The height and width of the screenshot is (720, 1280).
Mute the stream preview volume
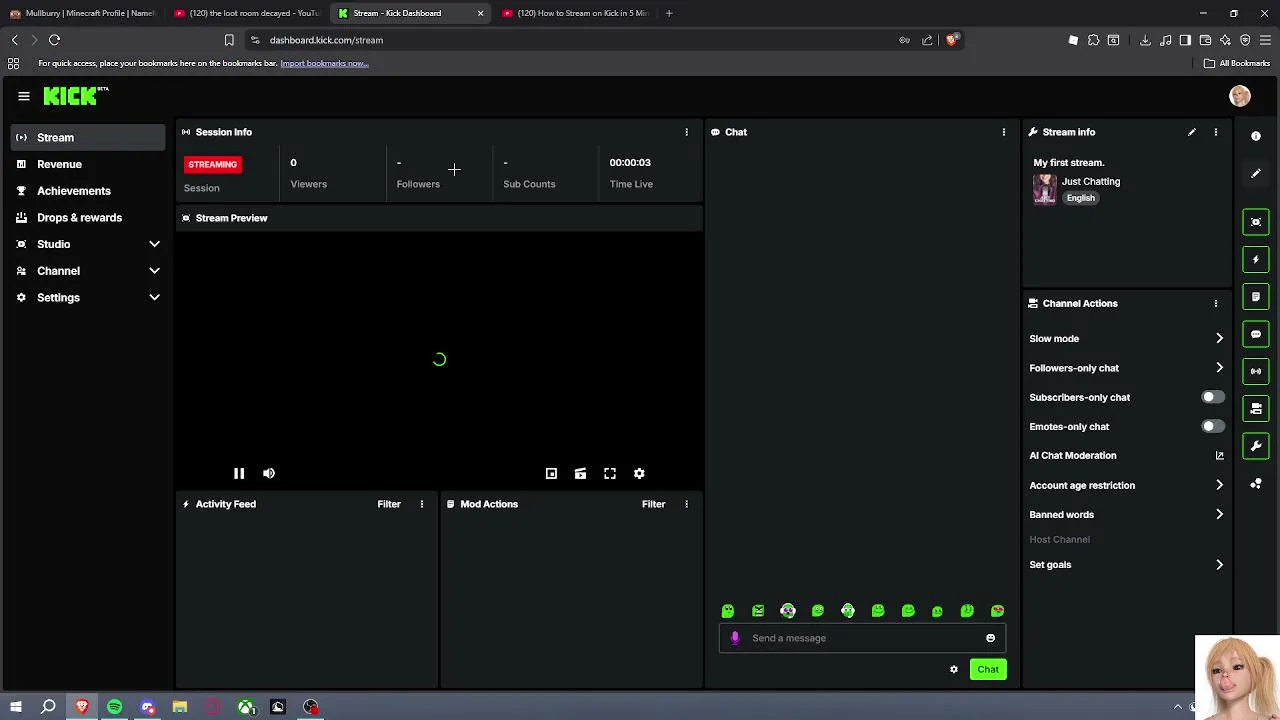coord(269,473)
